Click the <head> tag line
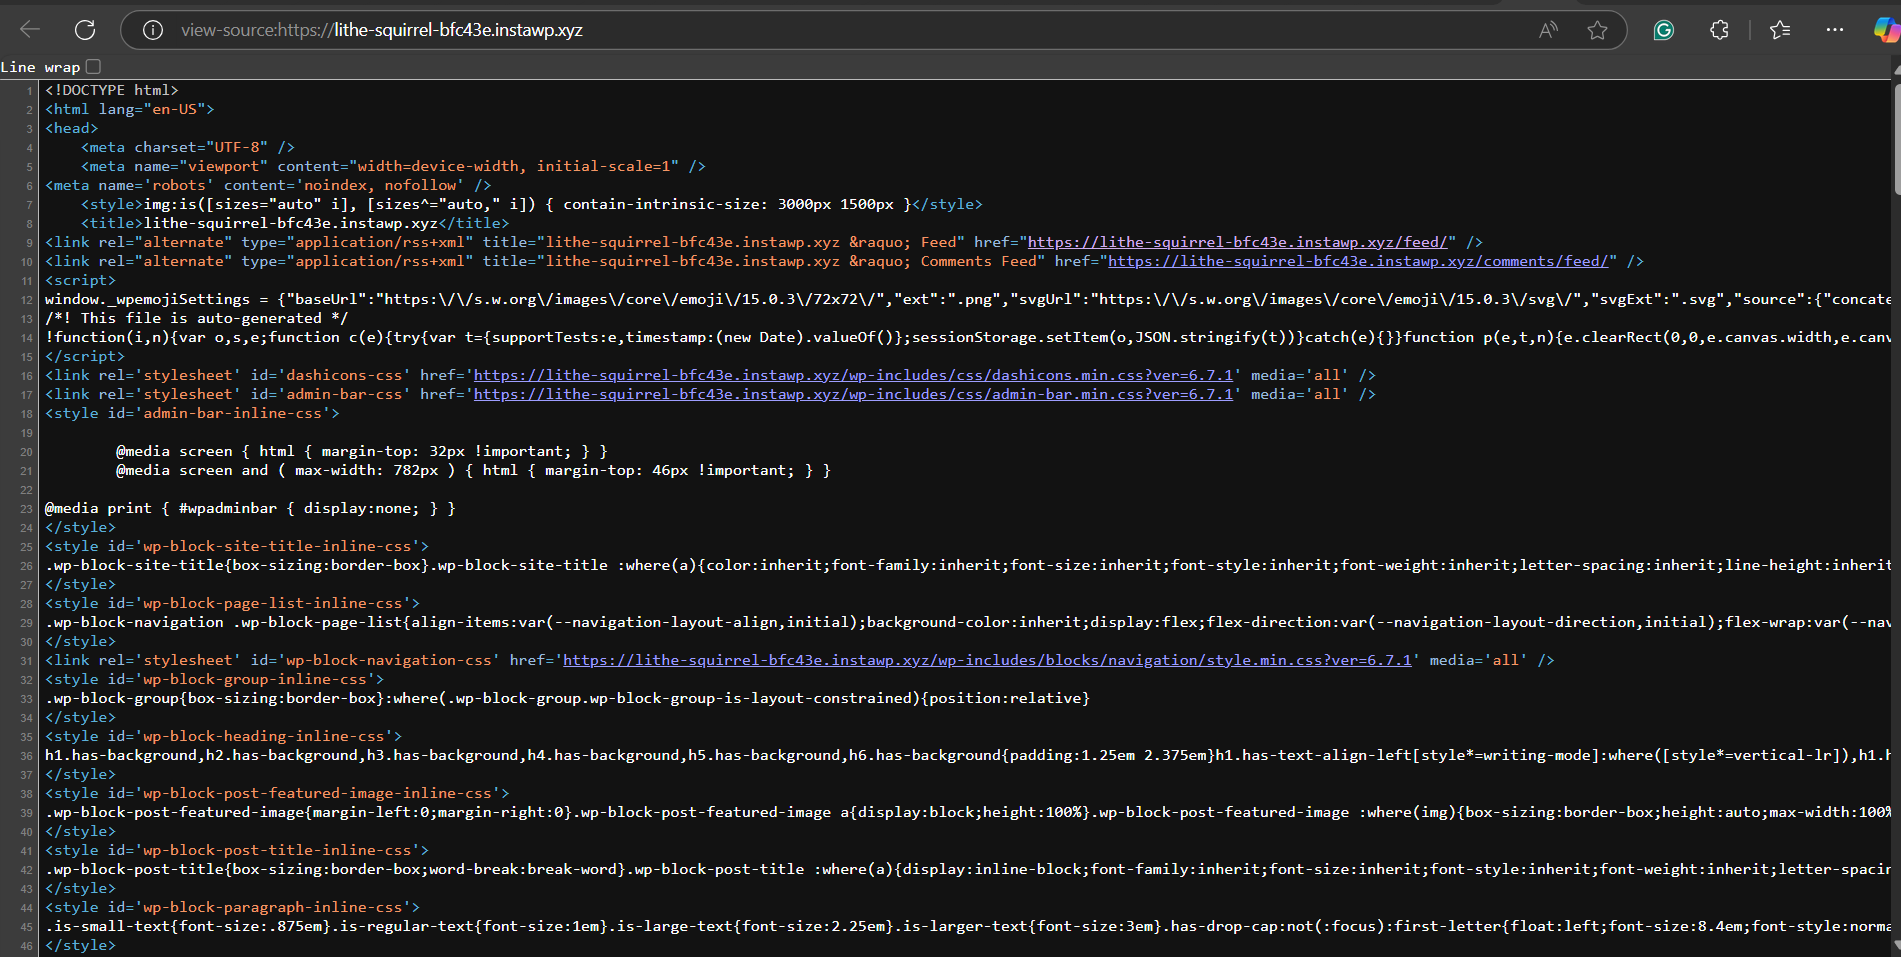Screen dimensions: 1901x957 tap(72, 128)
